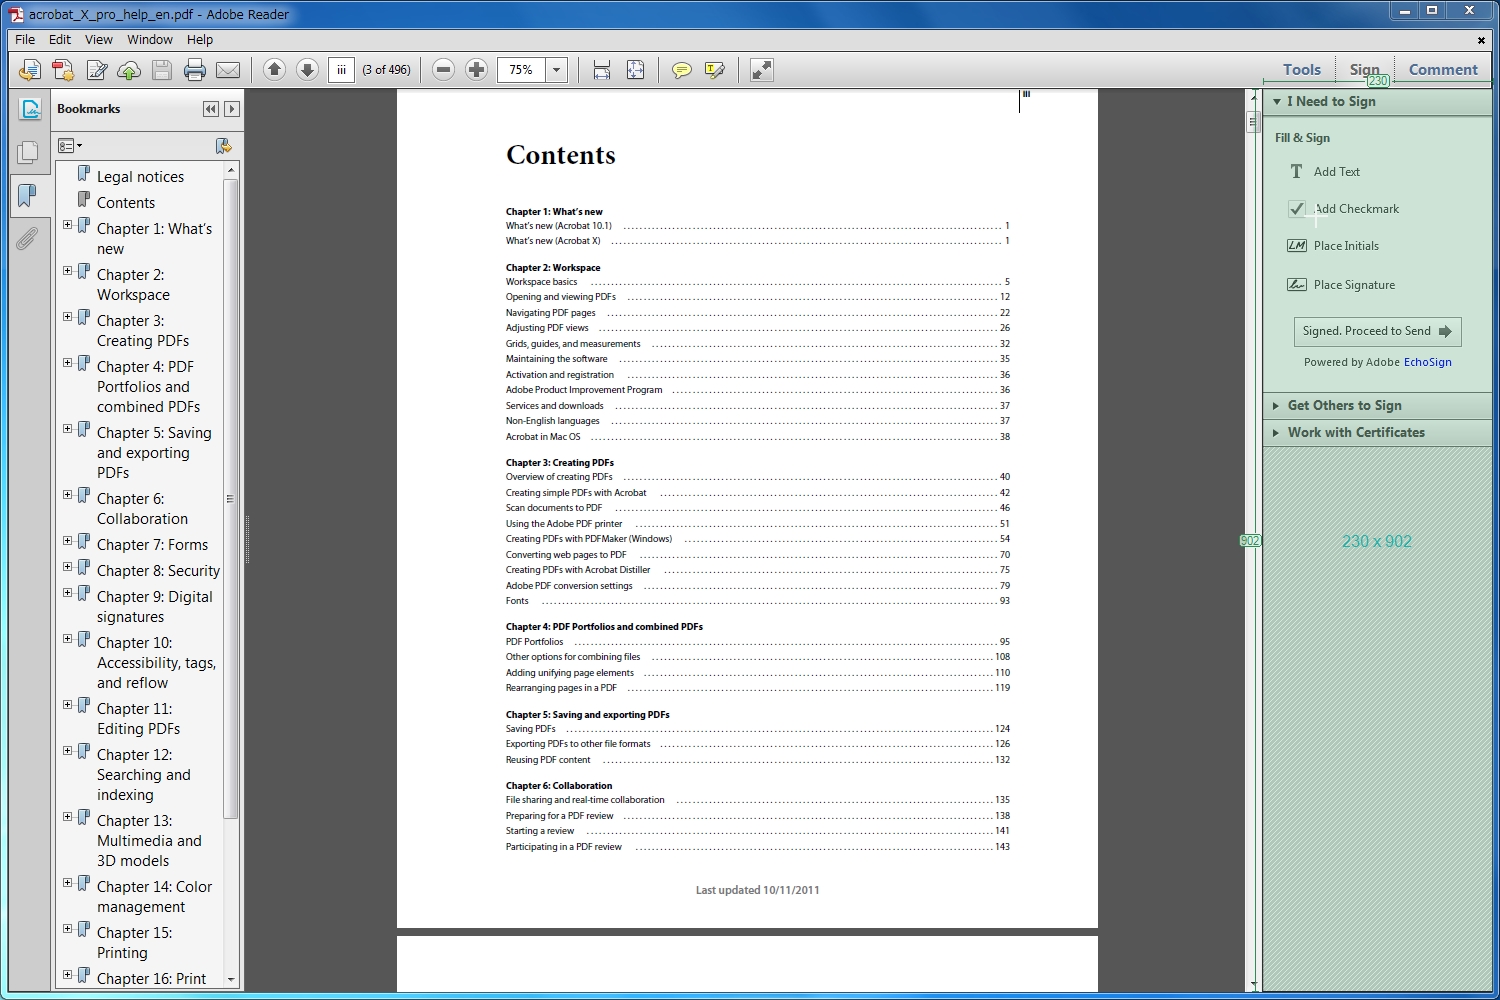Click the Add Text T icon
Screen dimensions: 1500x1000
point(1297,172)
